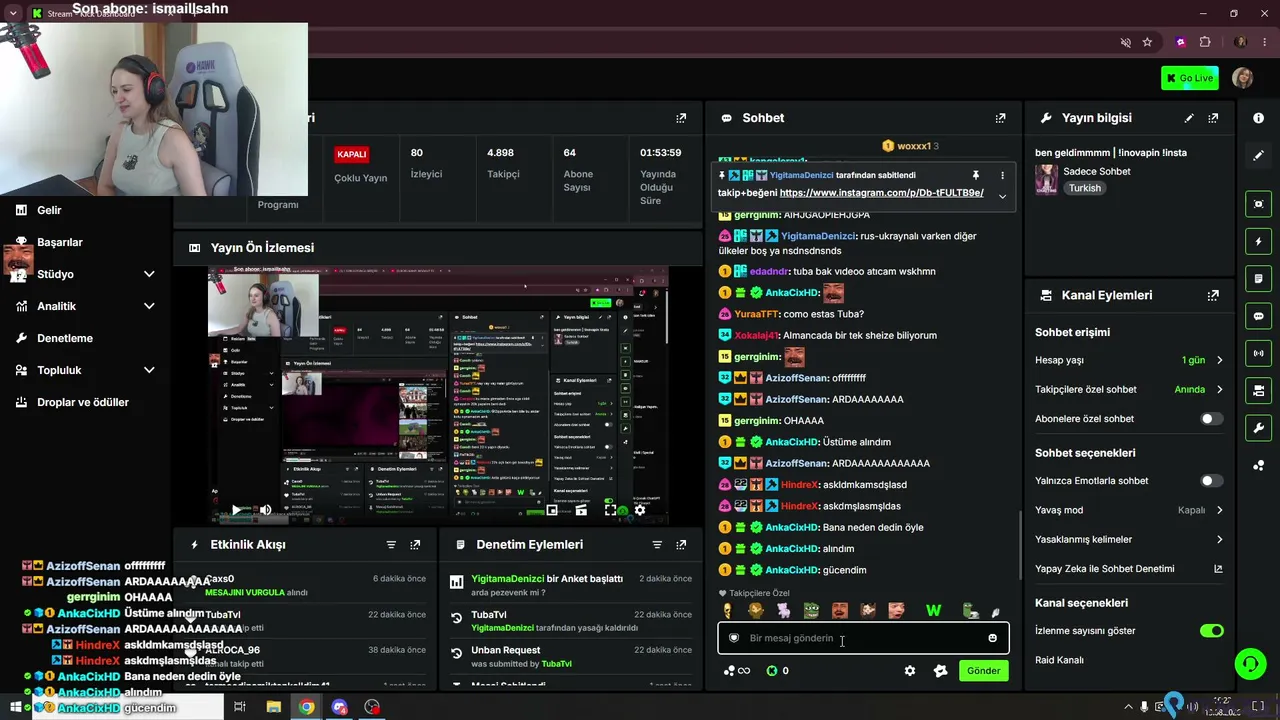Click the stream preview video thumbnail

click(438, 396)
